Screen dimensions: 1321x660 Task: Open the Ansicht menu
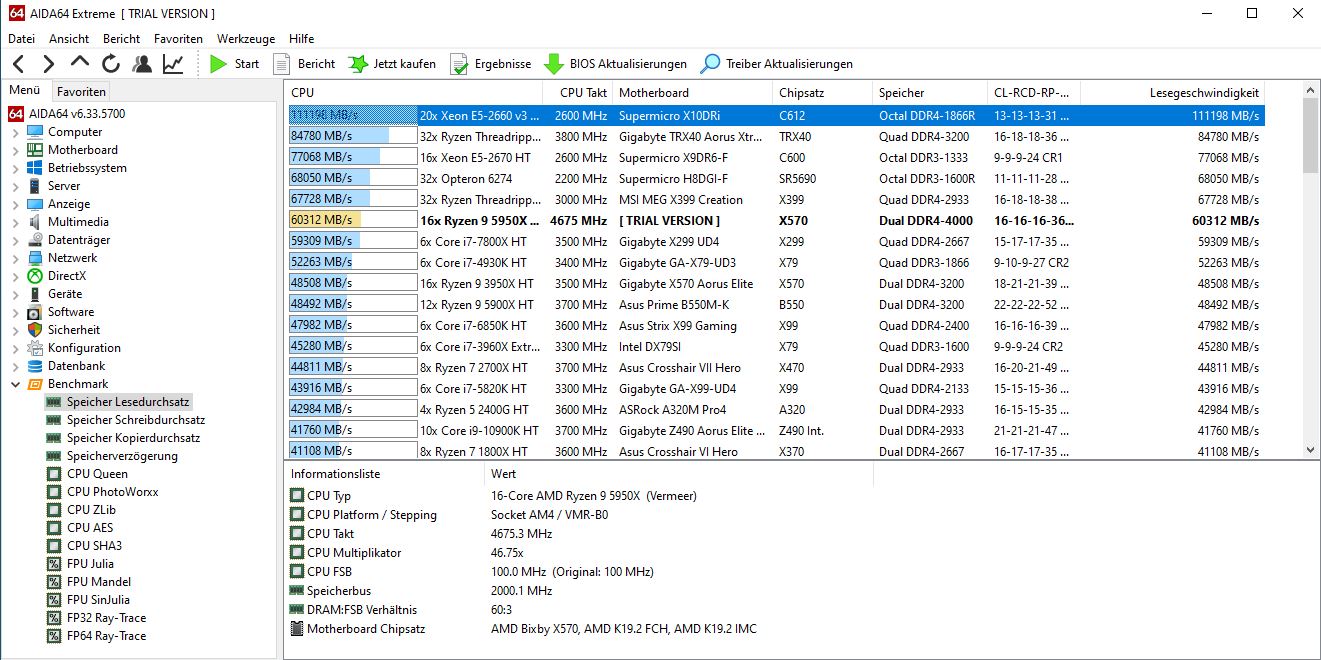(69, 38)
